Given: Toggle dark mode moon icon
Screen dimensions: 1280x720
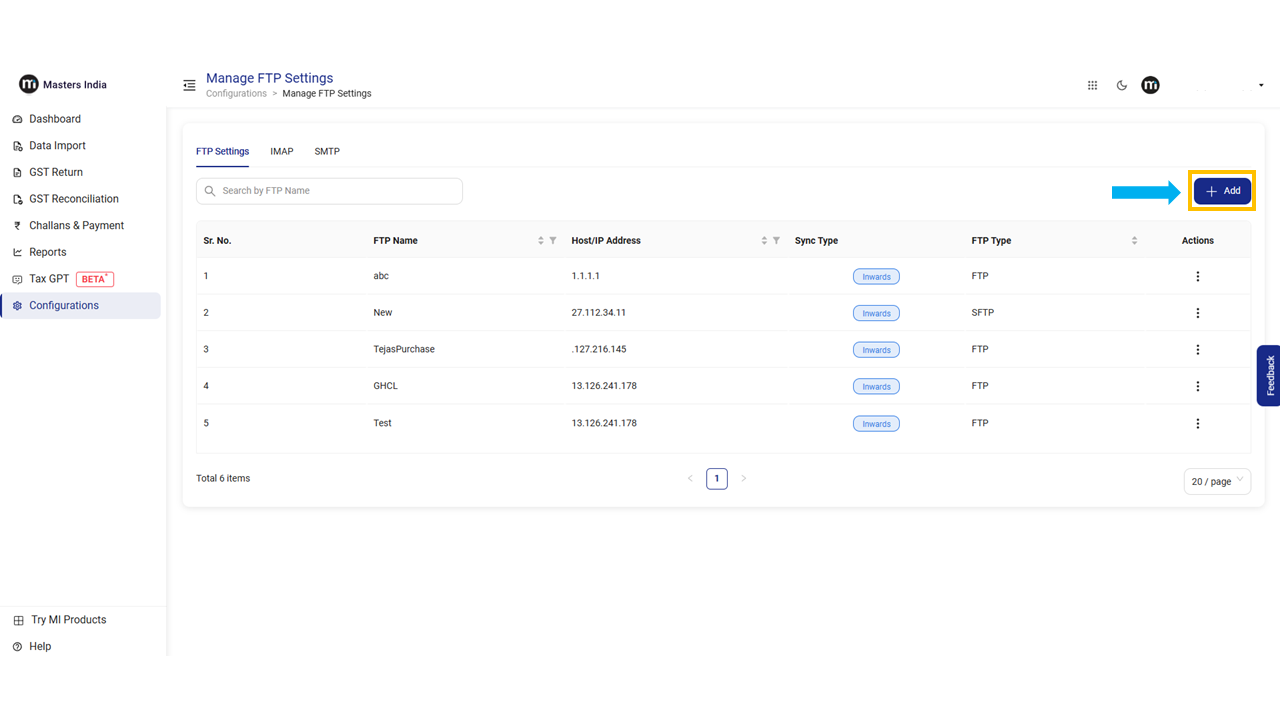Looking at the screenshot, I should 1122,86.
